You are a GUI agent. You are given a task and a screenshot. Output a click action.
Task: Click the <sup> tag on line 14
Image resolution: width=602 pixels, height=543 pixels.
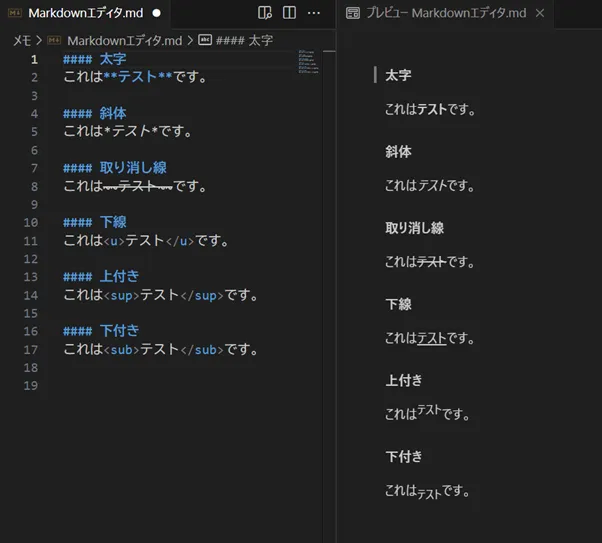point(121,295)
